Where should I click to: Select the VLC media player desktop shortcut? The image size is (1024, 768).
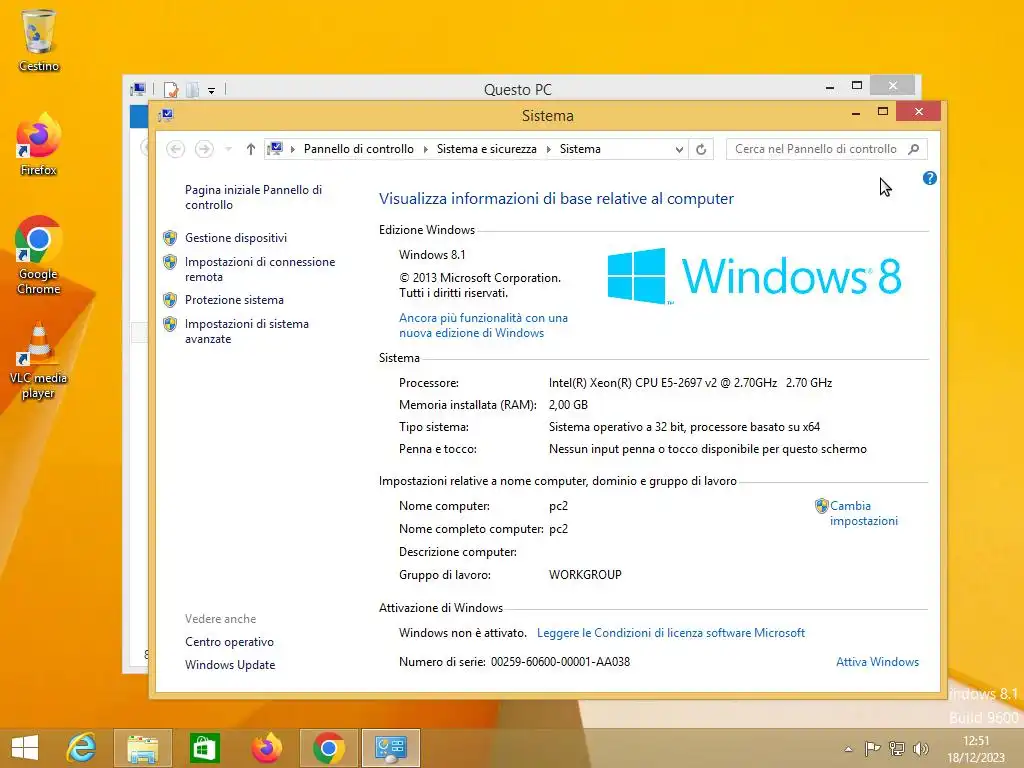pos(39,360)
